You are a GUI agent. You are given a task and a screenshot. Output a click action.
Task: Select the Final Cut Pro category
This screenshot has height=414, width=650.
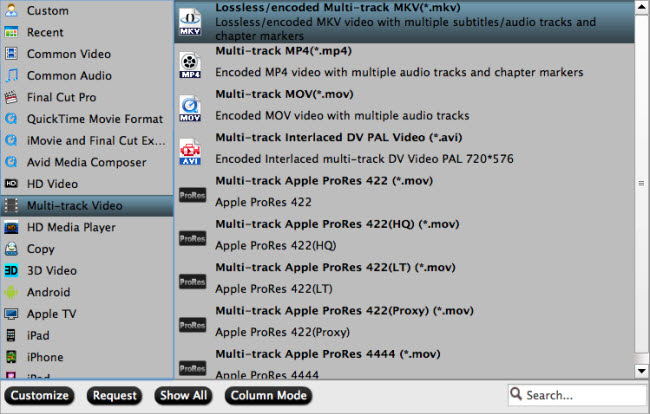[x=87, y=97]
